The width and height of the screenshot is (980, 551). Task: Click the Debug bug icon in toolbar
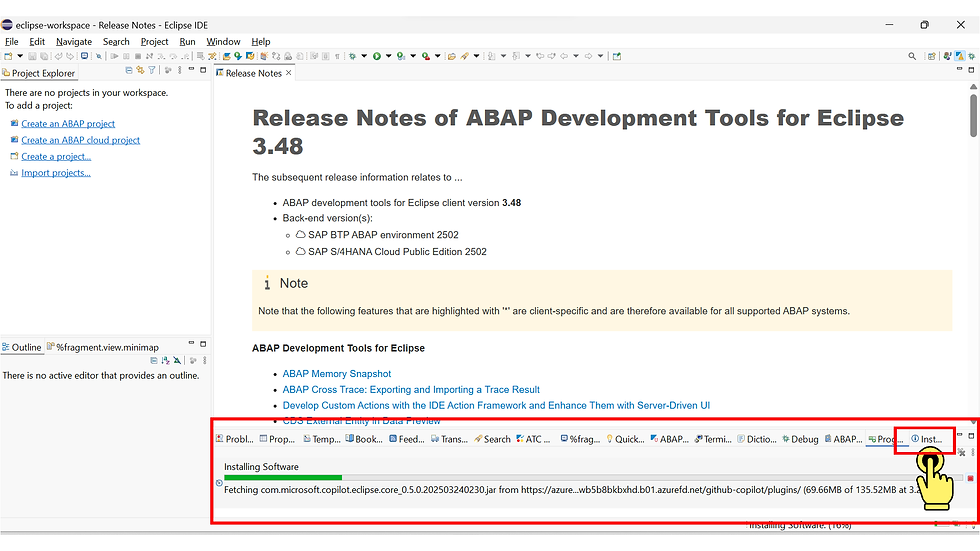(x=352, y=56)
